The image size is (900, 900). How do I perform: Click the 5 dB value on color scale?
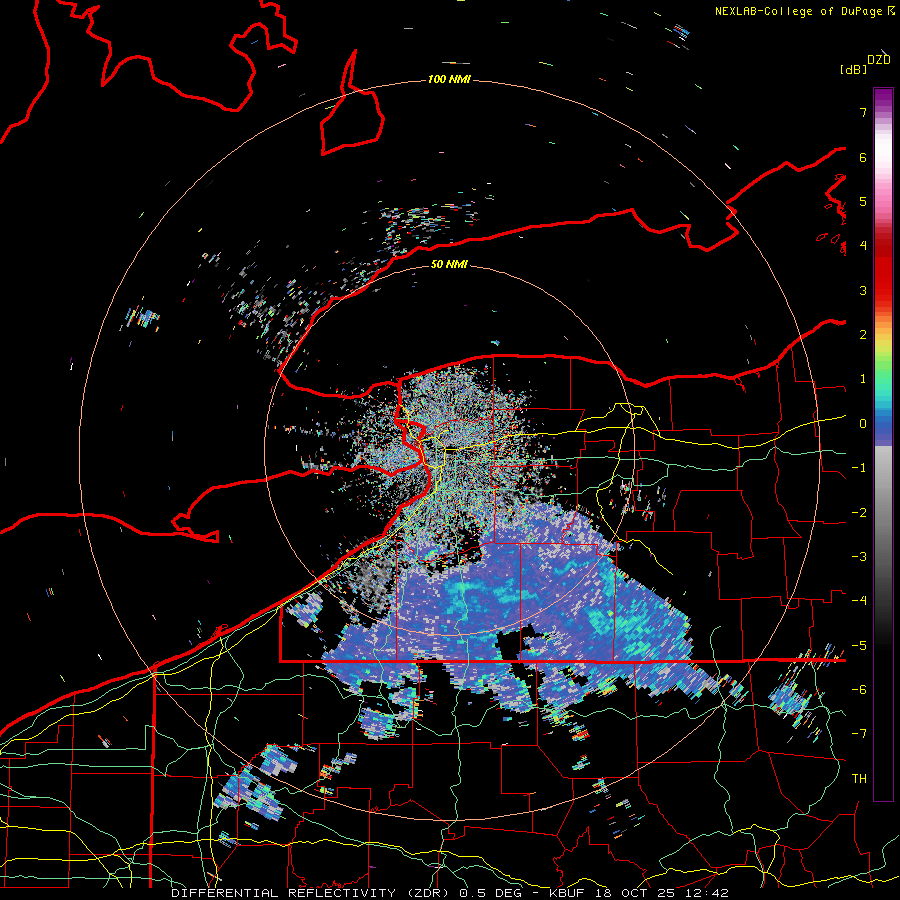coord(863,201)
